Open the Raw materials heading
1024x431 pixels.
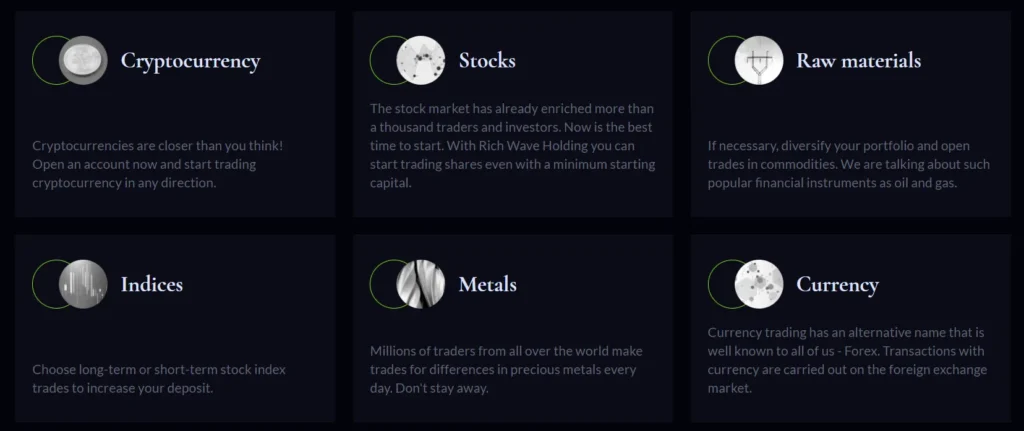point(858,61)
